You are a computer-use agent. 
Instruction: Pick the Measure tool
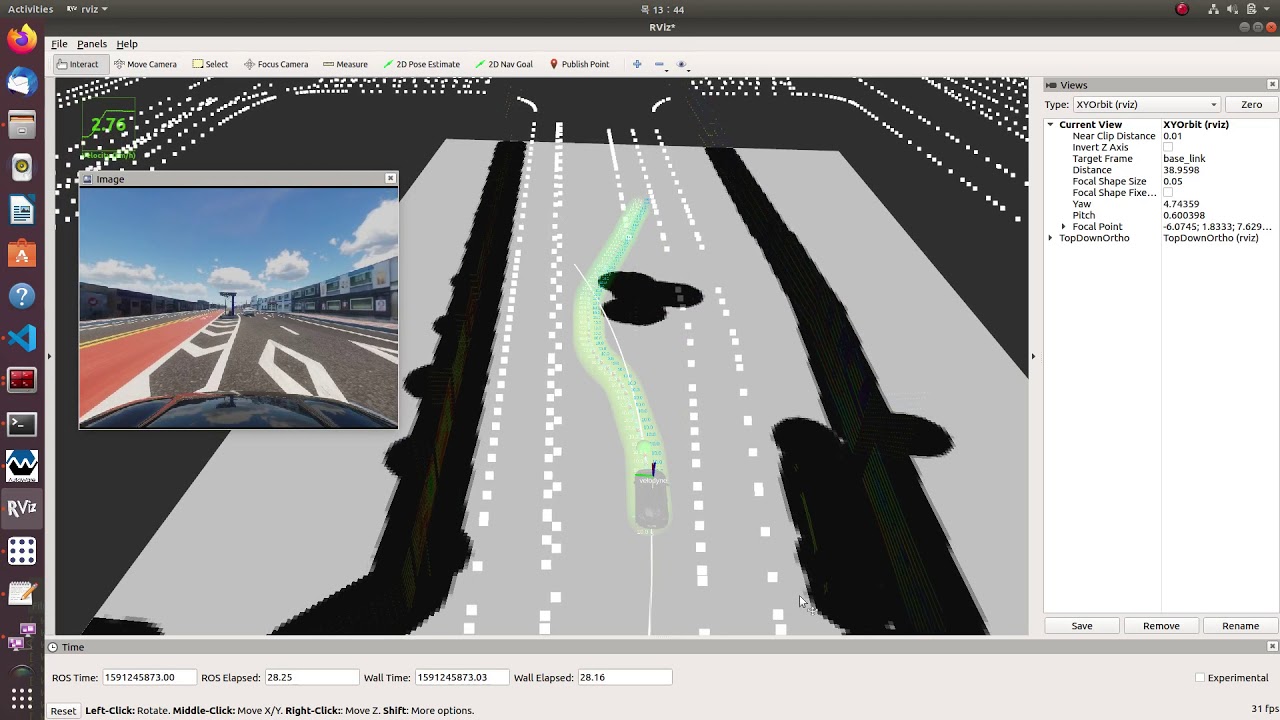coord(345,64)
